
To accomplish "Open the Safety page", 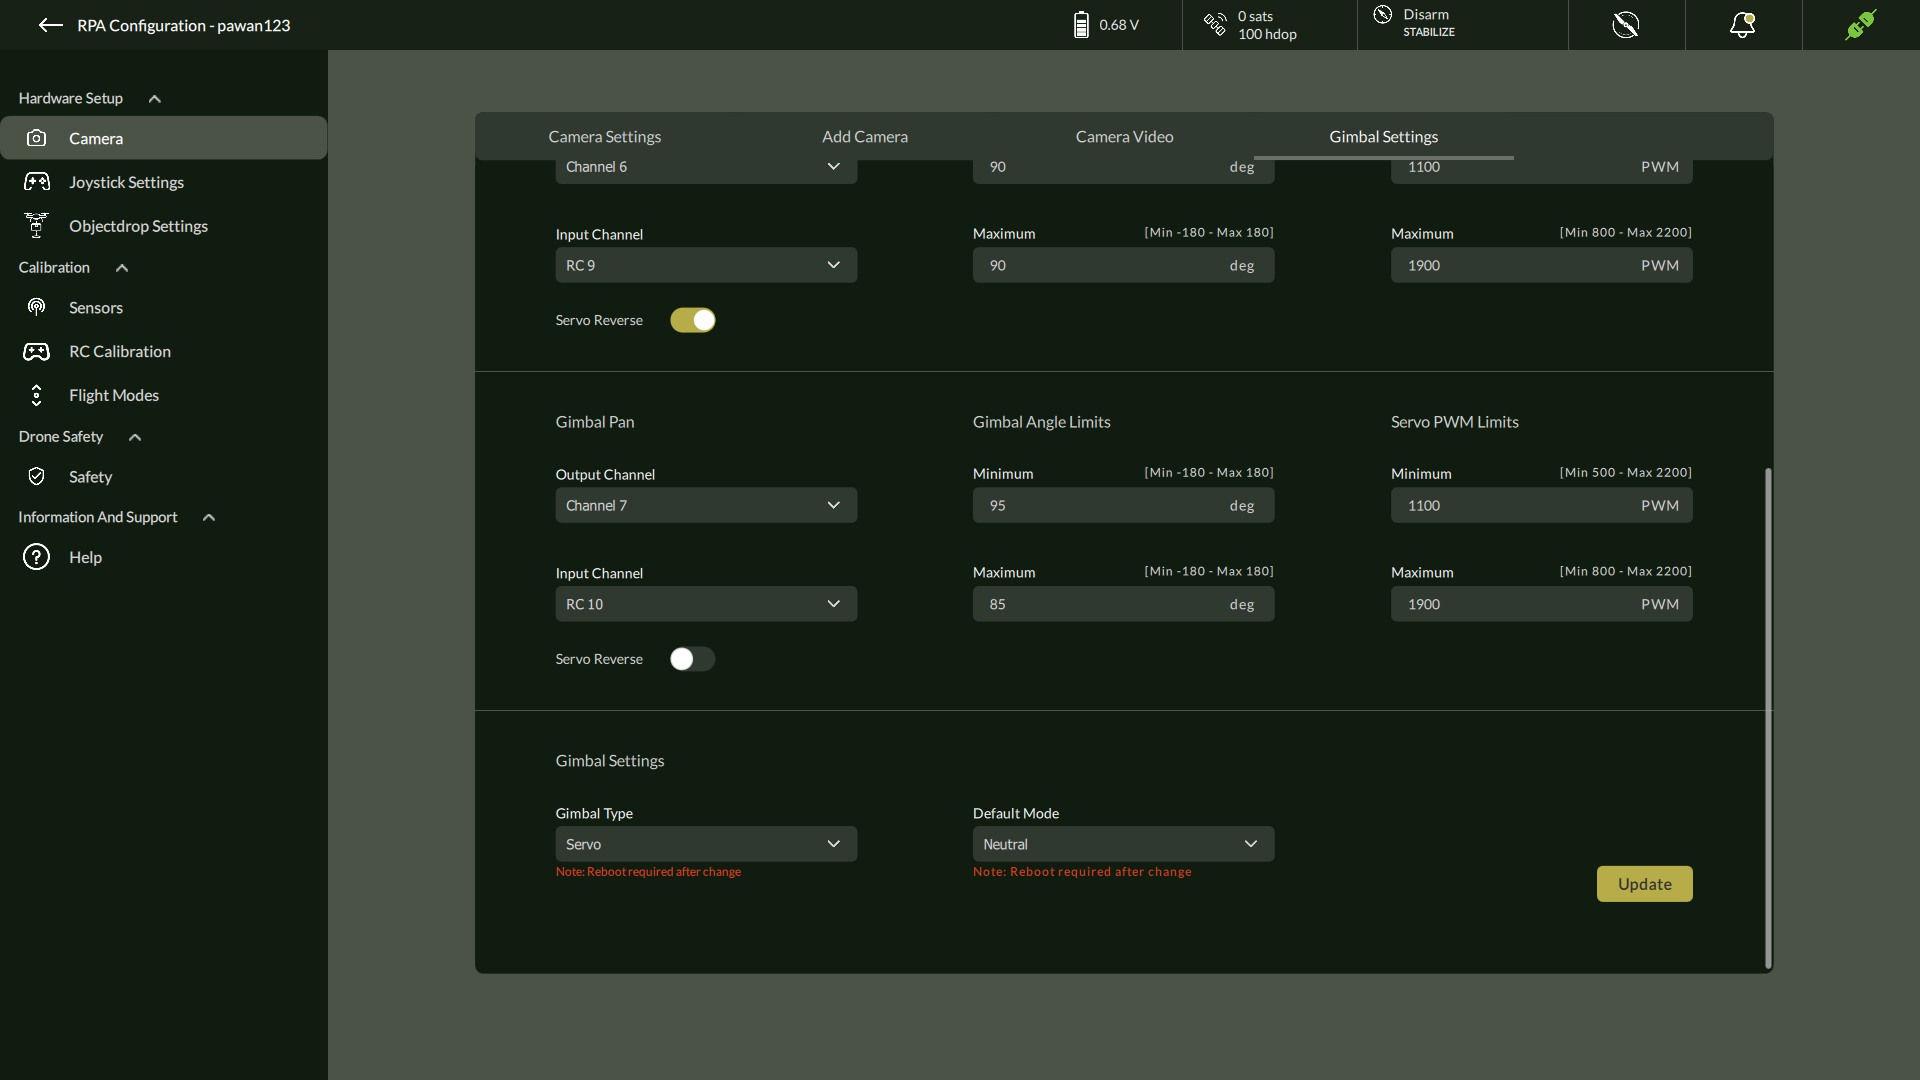I will pyautogui.click(x=163, y=476).
